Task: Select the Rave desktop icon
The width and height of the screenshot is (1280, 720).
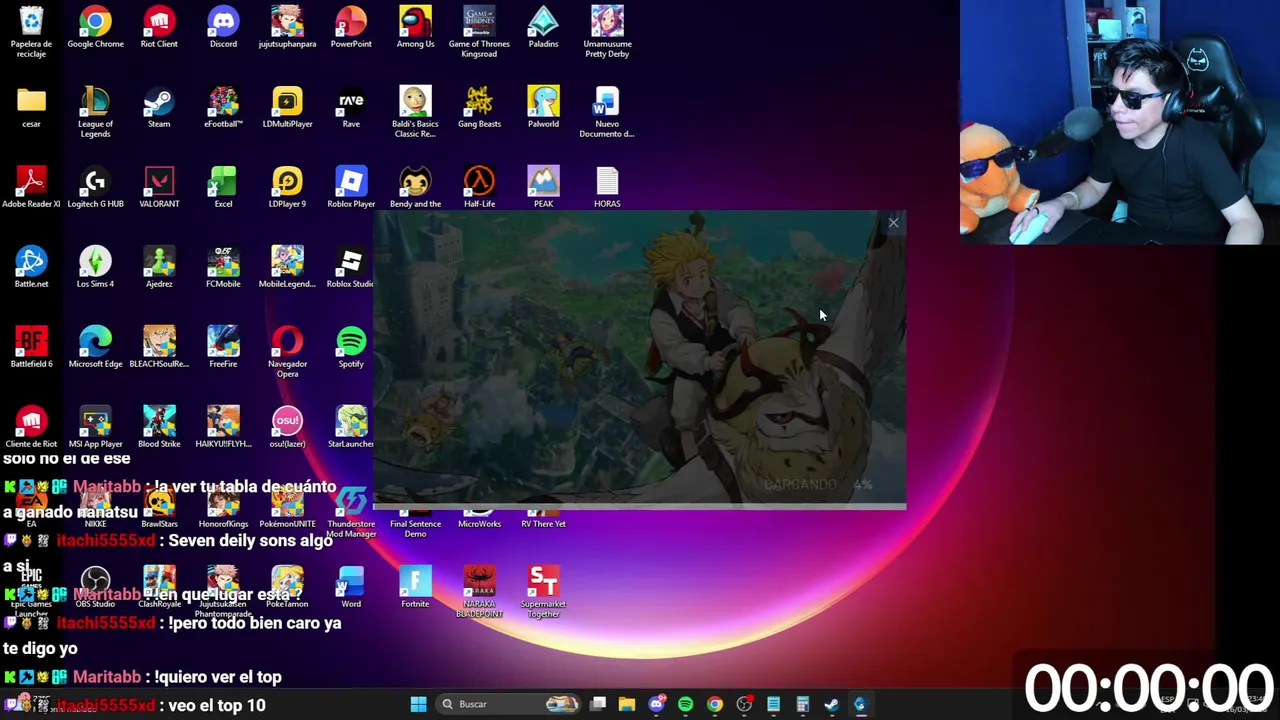Action: coord(351,107)
